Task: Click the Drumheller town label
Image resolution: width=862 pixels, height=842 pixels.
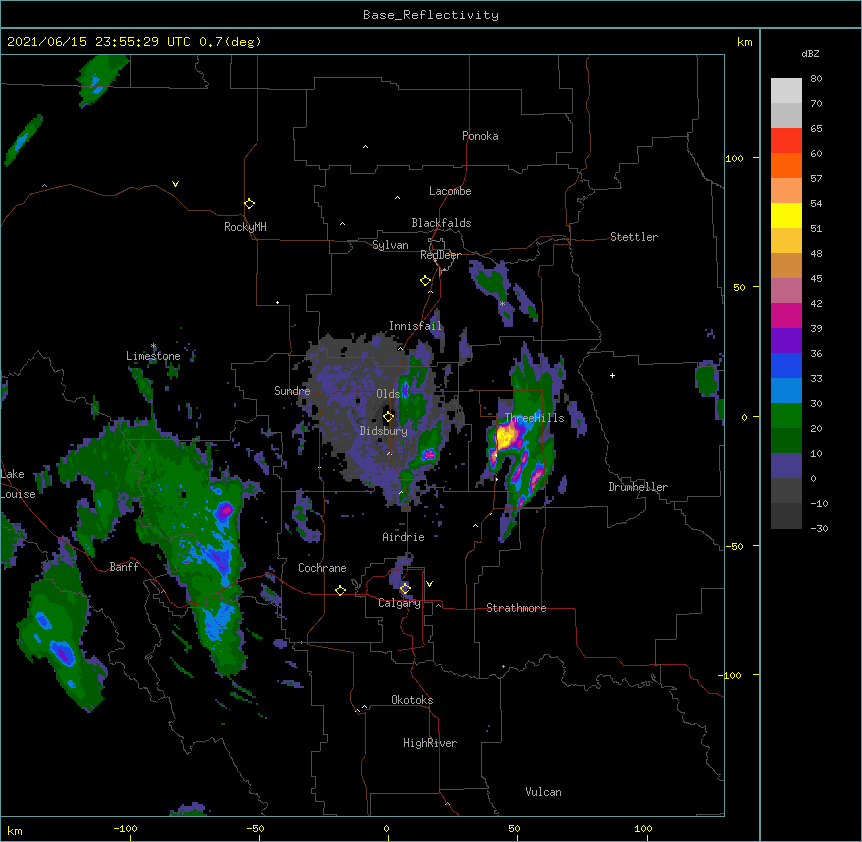Action: [x=638, y=487]
